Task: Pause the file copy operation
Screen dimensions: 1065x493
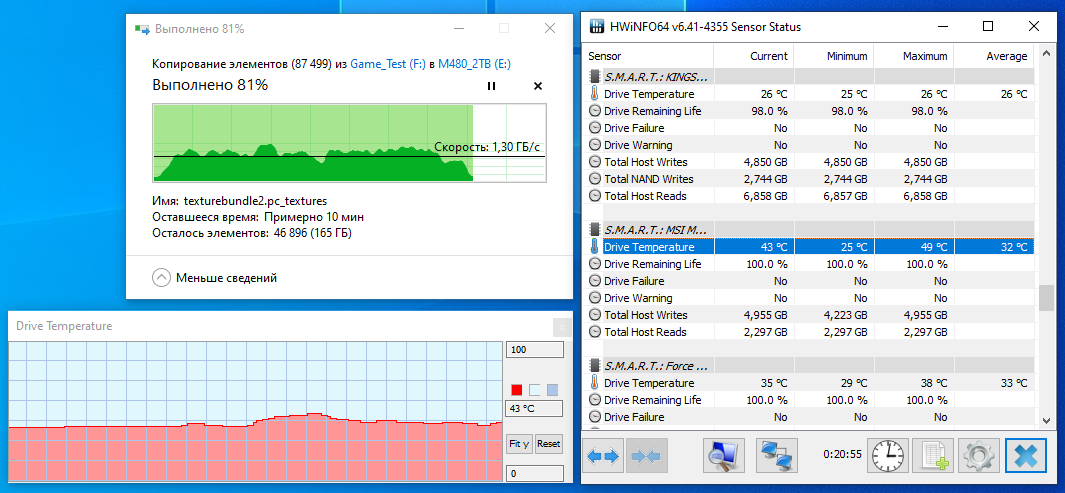Action: 491,86
